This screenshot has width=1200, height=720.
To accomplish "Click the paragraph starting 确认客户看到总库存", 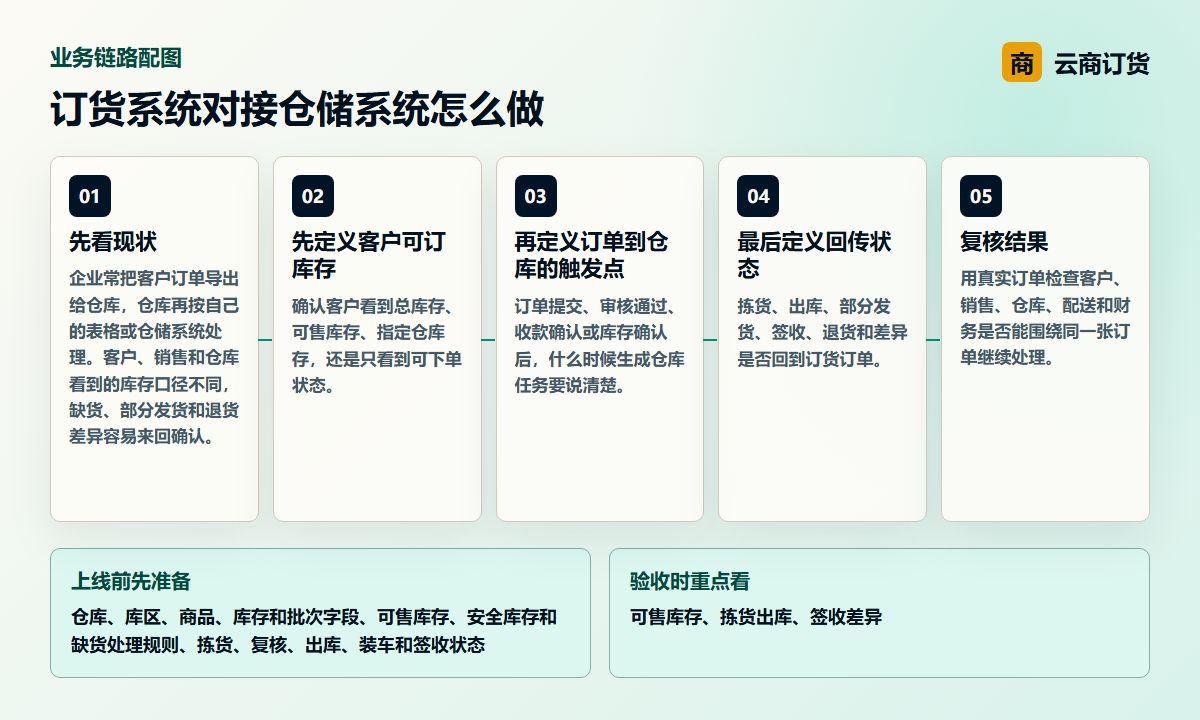I will coord(377,345).
